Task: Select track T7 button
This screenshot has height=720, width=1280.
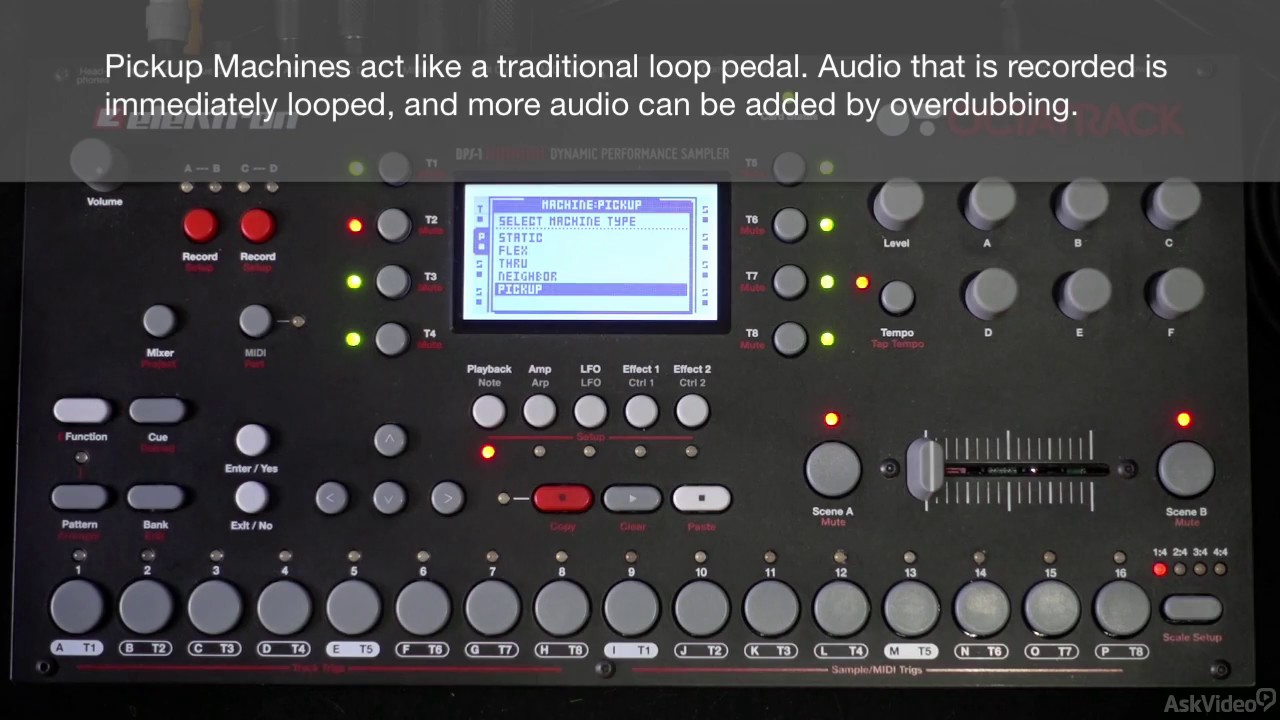Action: pos(789,282)
